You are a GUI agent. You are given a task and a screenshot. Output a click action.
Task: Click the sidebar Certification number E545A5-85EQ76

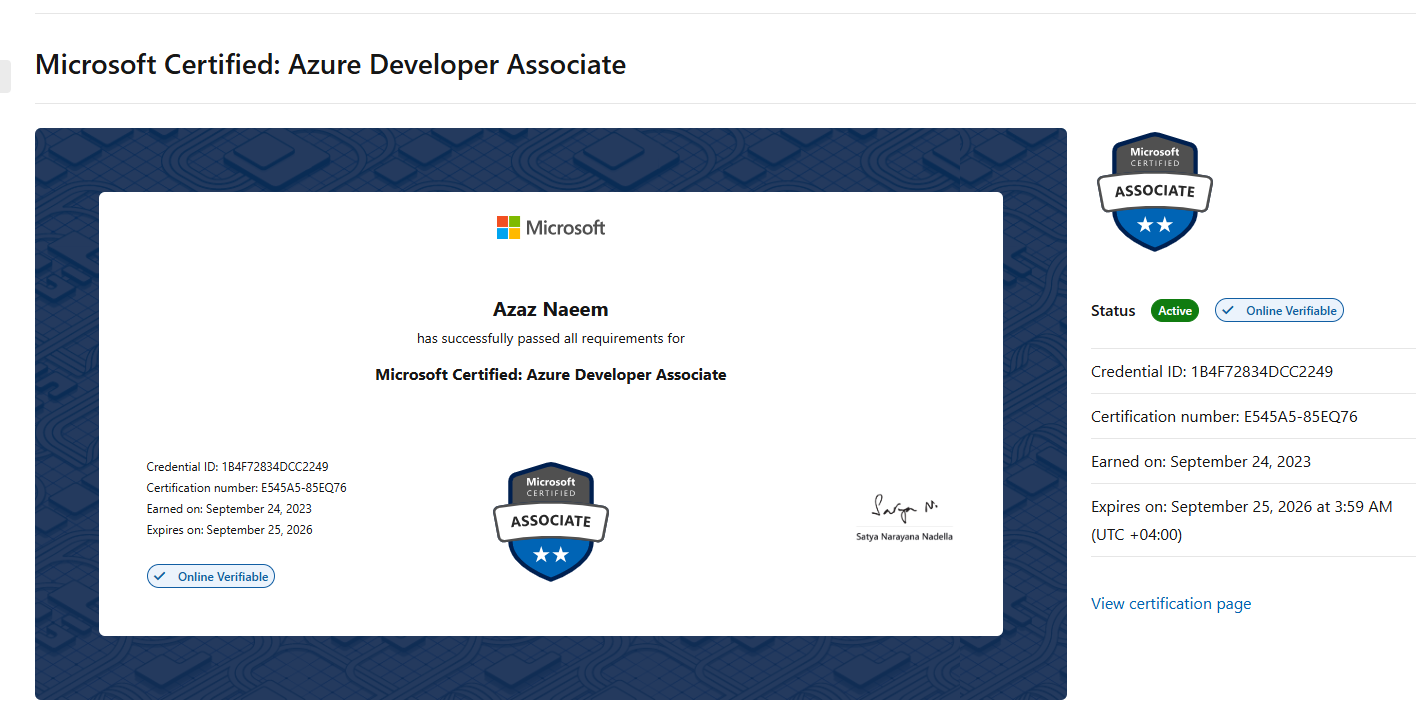pyautogui.click(x=1224, y=416)
